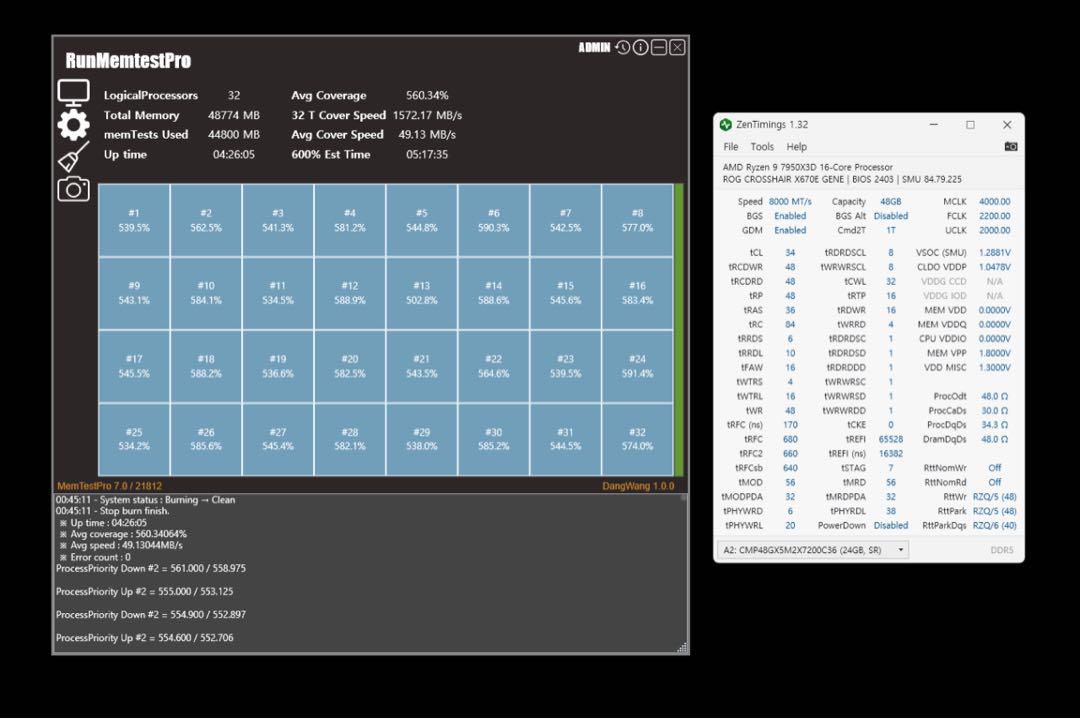Select memtest tile #1 at 539.5%
This screenshot has height=719, width=1080.
134,220
